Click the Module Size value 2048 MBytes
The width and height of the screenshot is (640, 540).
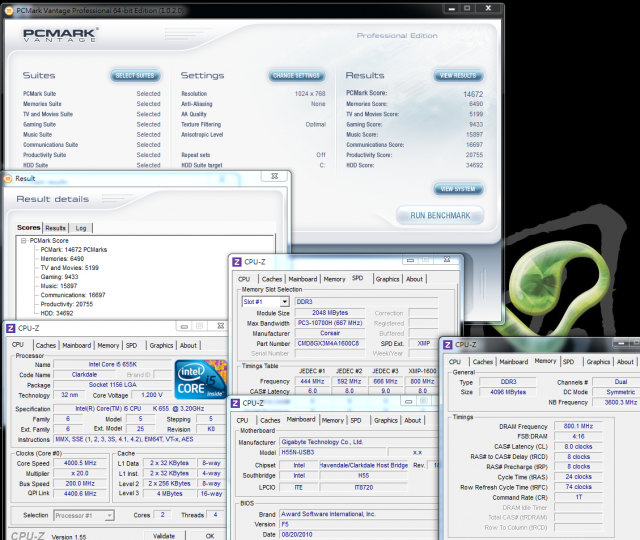coord(330,313)
